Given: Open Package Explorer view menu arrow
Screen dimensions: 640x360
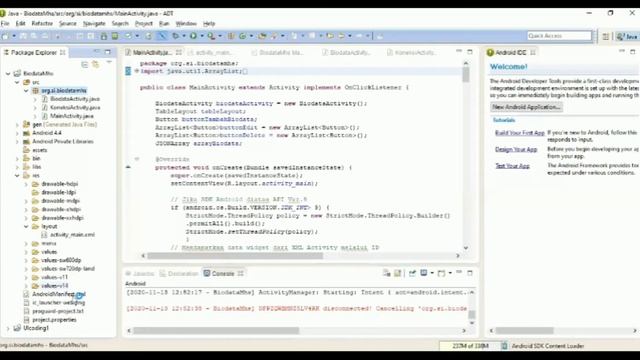Looking at the screenshot, I should click(x=109, y=63).
